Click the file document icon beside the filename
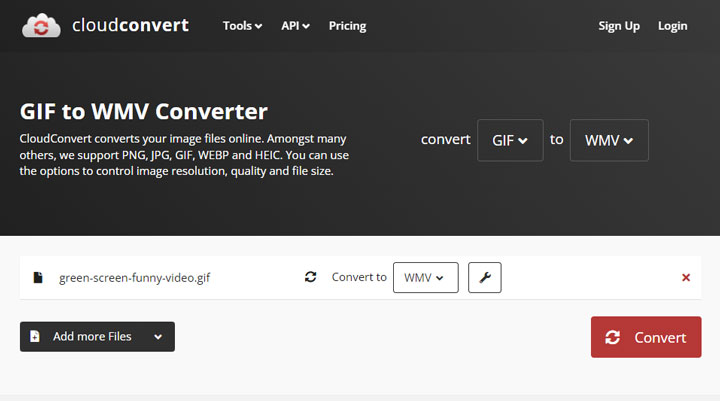This screenshot has height=401, width=720. click(x=38, y=277)
